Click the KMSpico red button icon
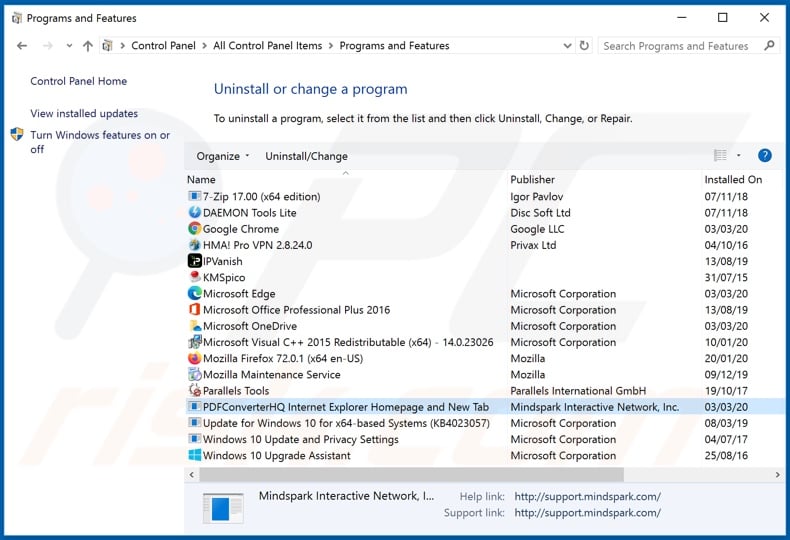 click(x=194, y=277)
